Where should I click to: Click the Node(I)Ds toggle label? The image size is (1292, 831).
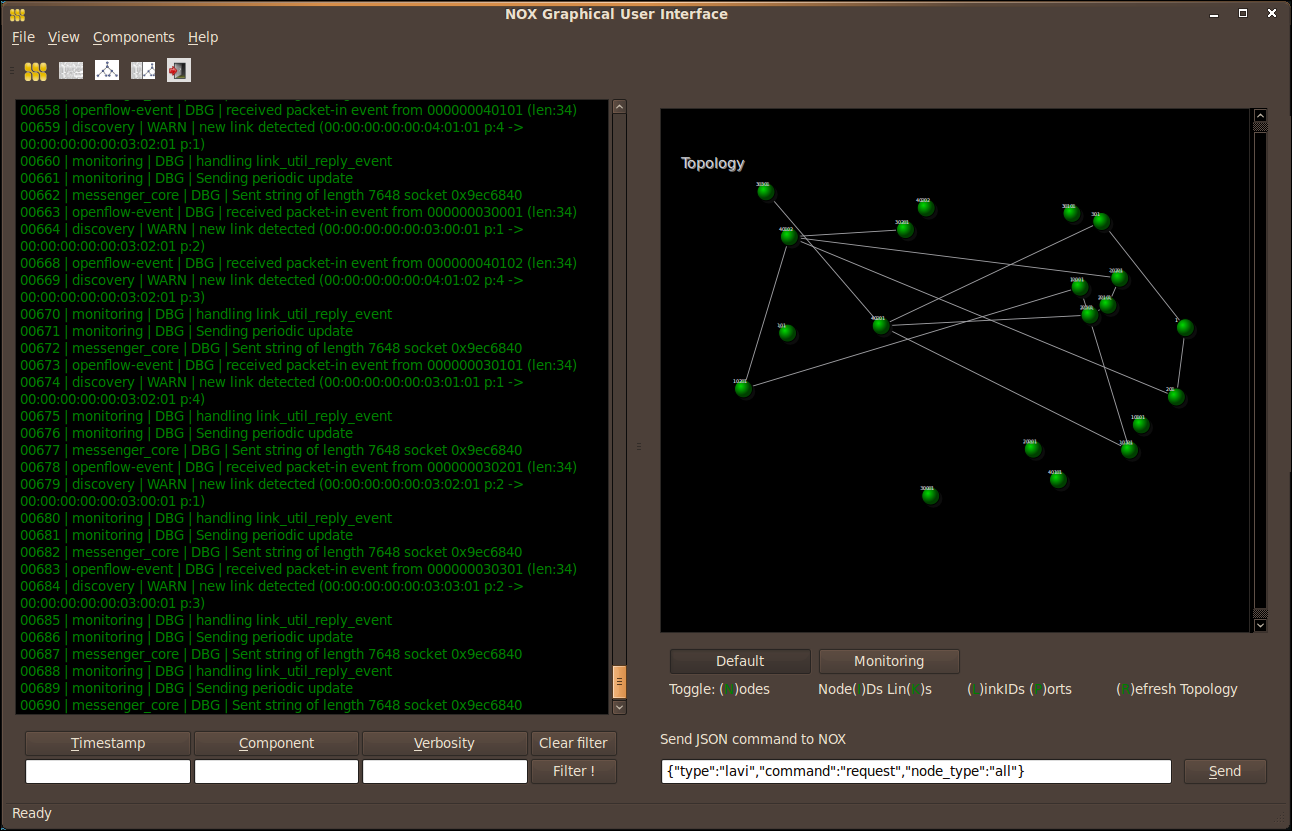click(x=850, y=689)
